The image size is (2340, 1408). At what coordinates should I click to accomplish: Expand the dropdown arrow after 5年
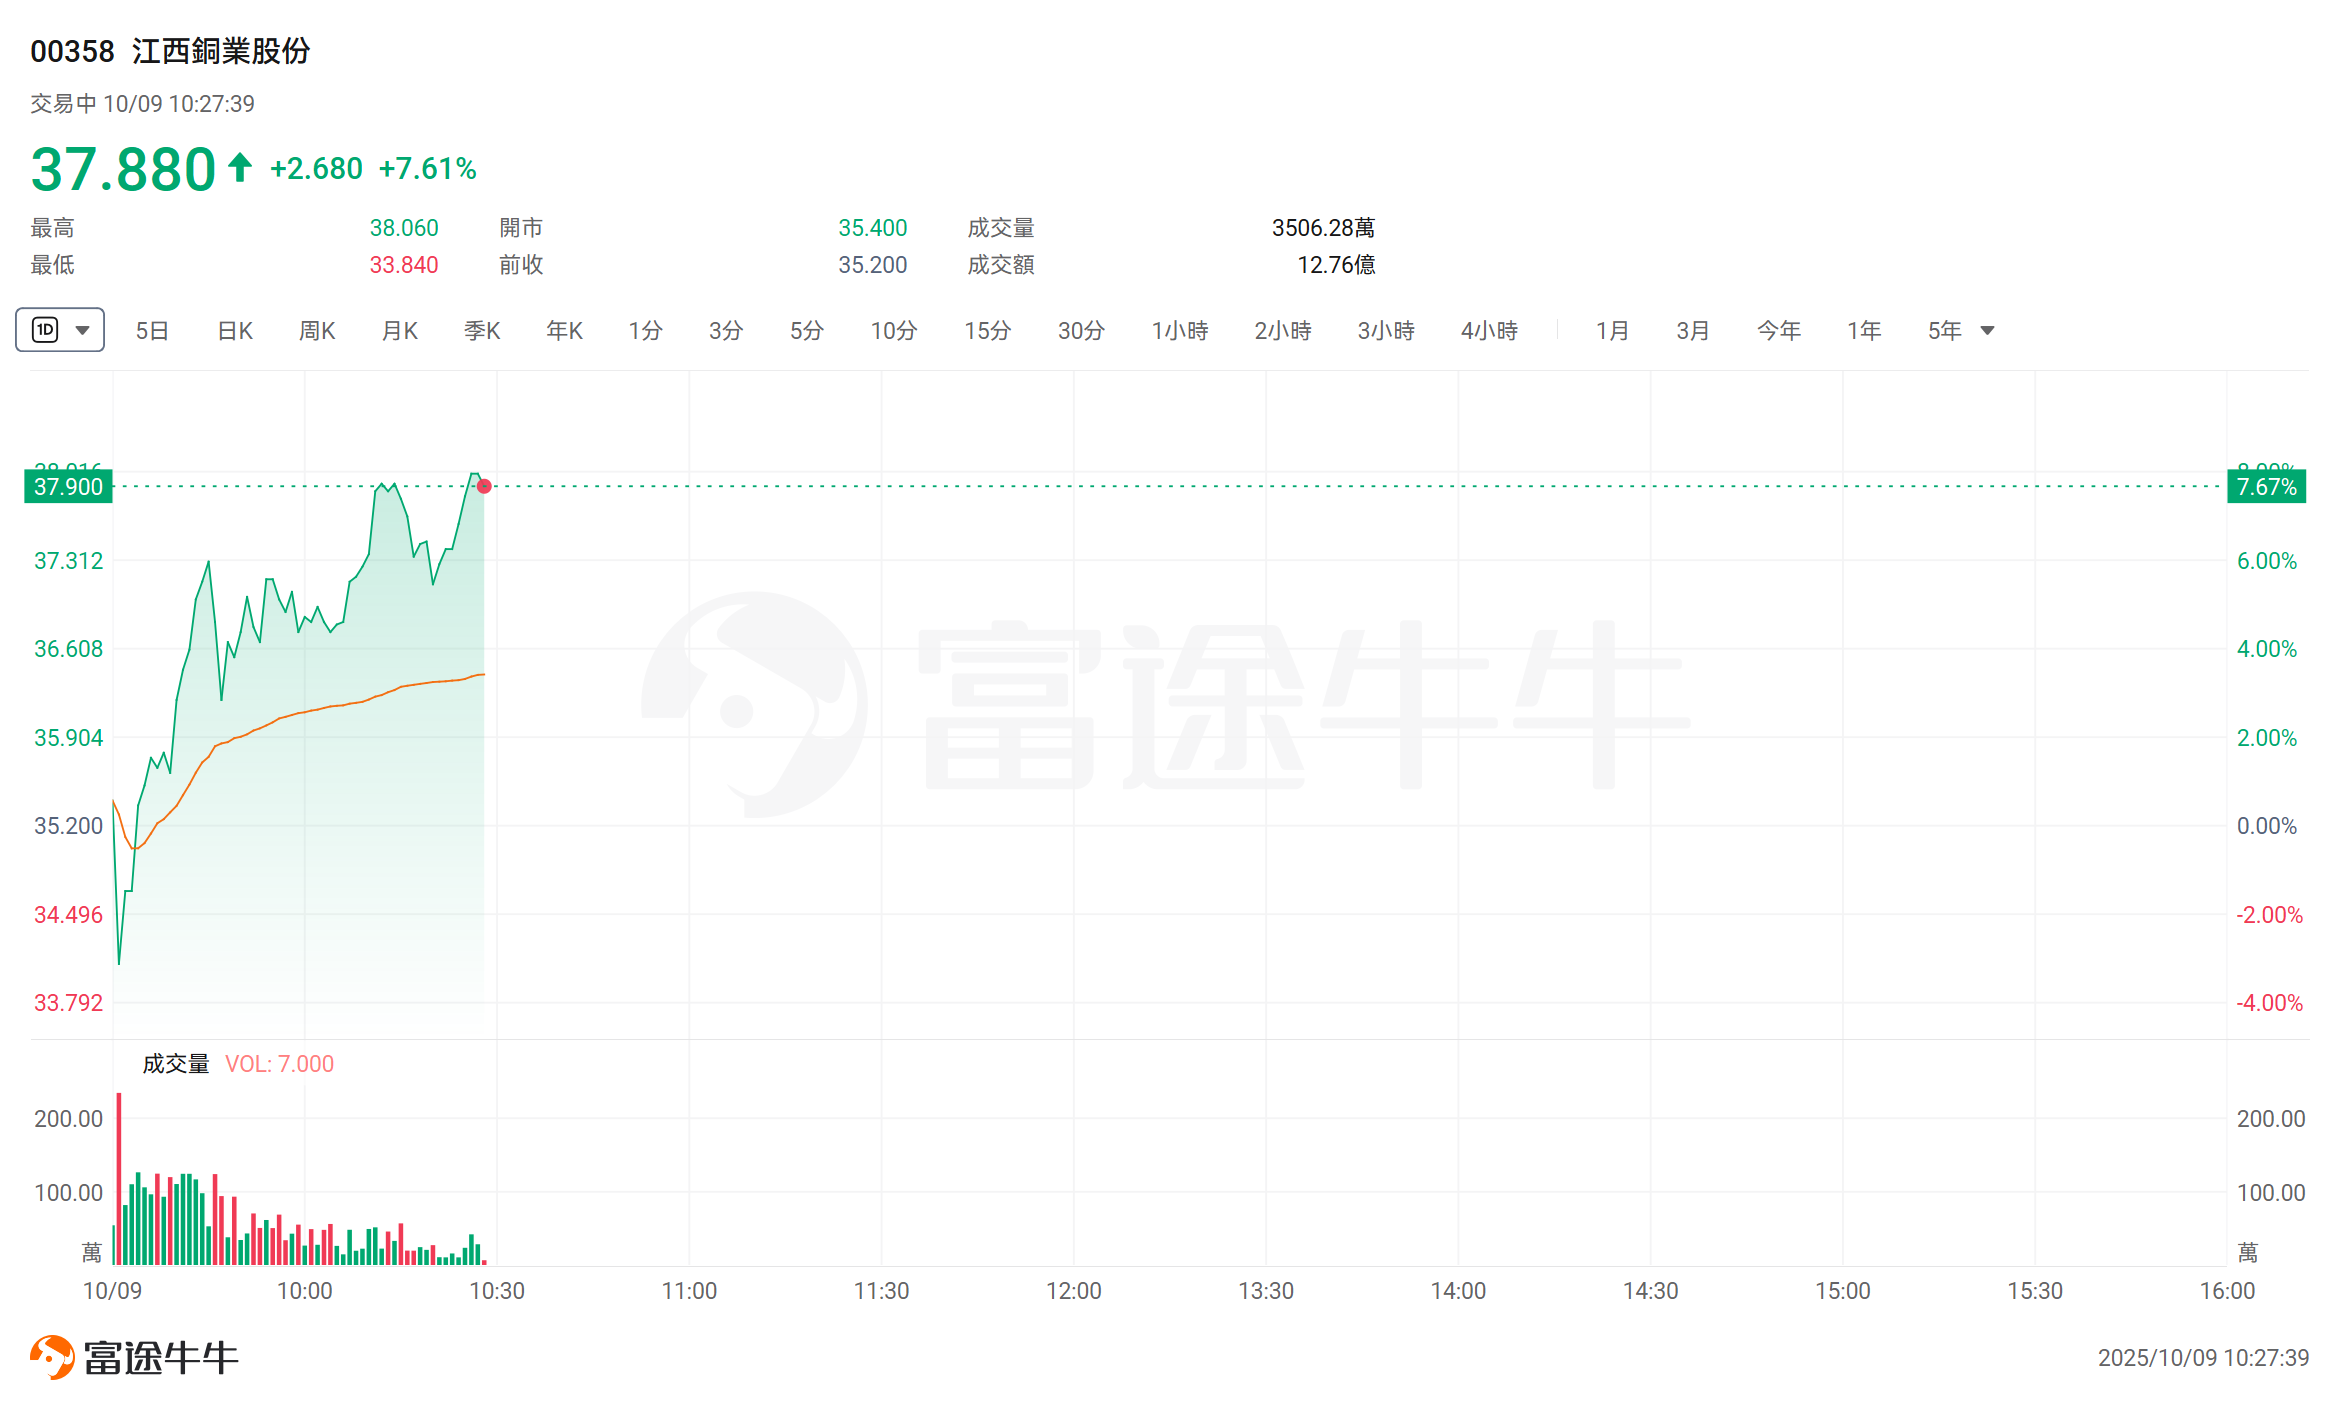coord(1987,331)
